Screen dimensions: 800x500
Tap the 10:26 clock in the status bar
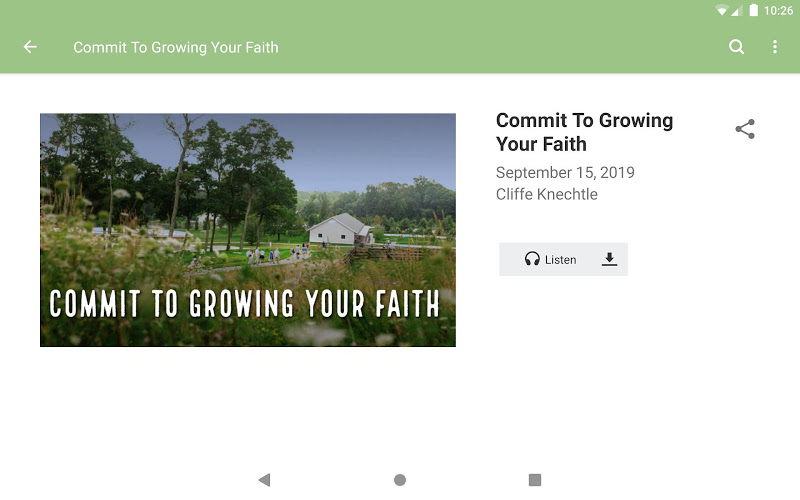(779, 11)
